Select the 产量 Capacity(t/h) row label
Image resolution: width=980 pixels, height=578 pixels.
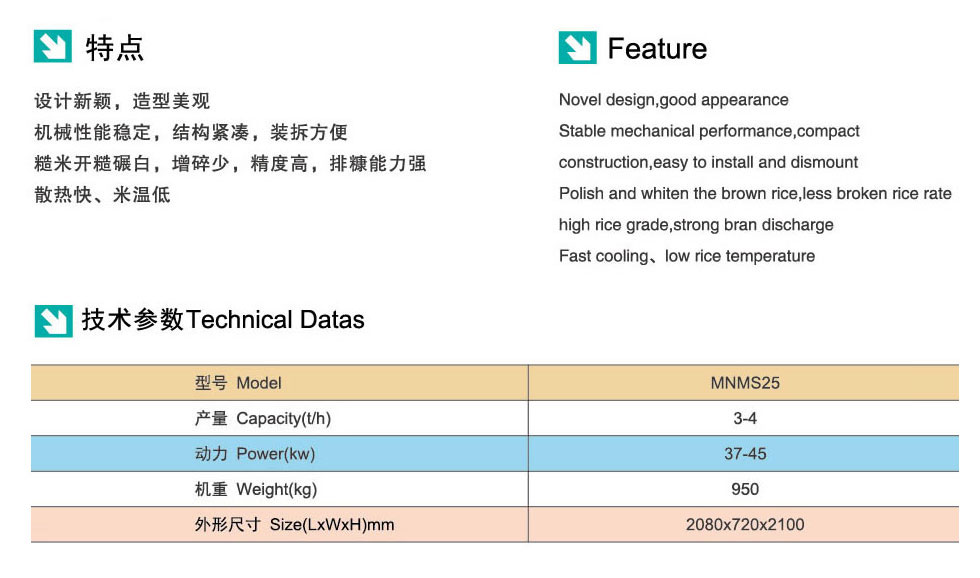tap(263, 419)
